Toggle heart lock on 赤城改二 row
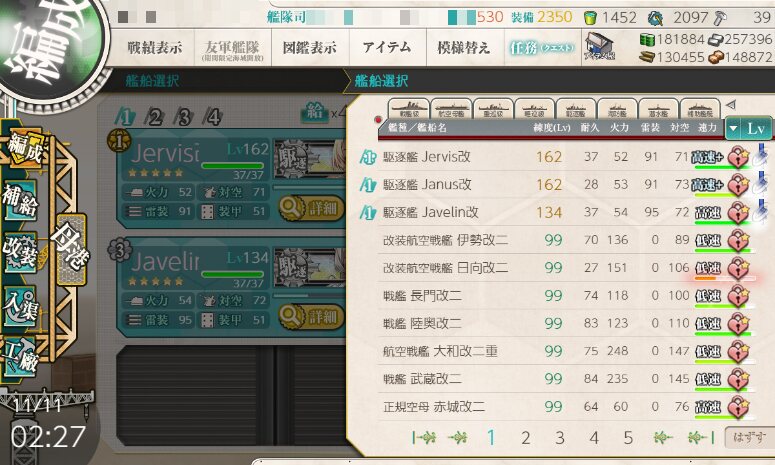 [739, 407]
